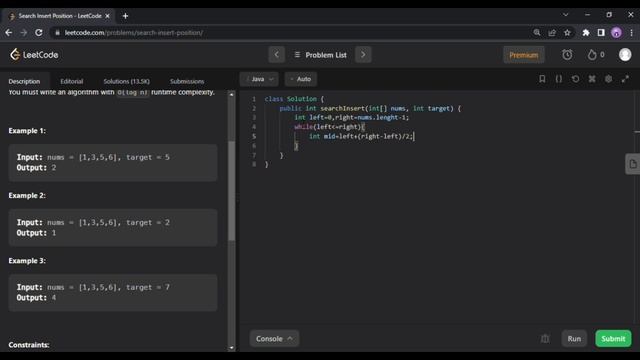Image resolution: width=640 pixels, height=360 pixels.
Task: Expand the Console panel
Action: [x=274, y=338]
